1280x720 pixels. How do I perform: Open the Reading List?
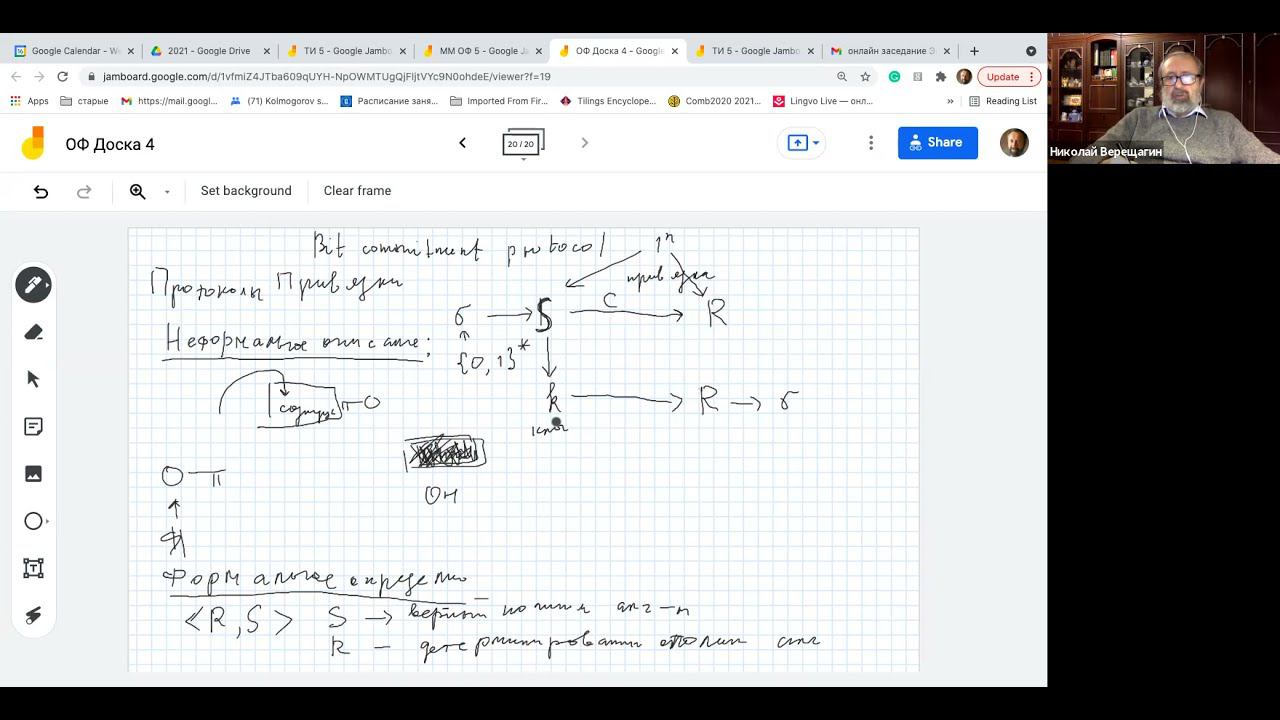[1003, 101]
